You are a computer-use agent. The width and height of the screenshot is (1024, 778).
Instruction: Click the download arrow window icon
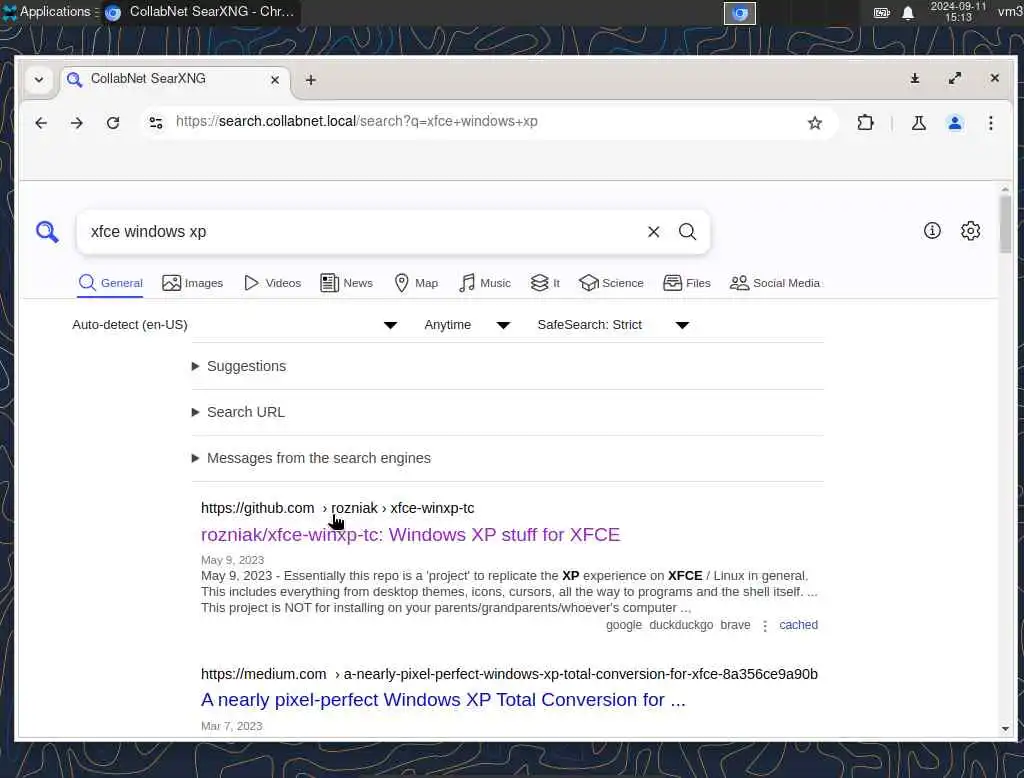pyautogui.click(x=915, y=78)
